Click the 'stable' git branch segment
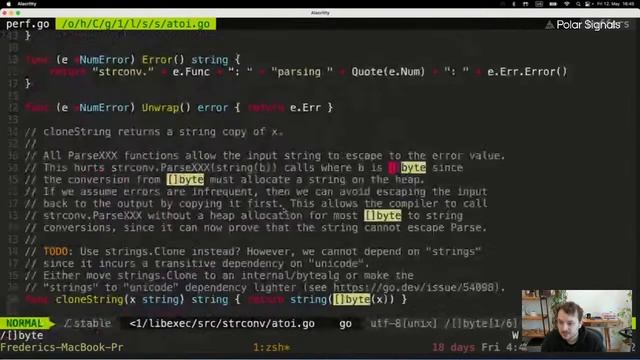This screenshot has width=640, height=360. point(88,323)
